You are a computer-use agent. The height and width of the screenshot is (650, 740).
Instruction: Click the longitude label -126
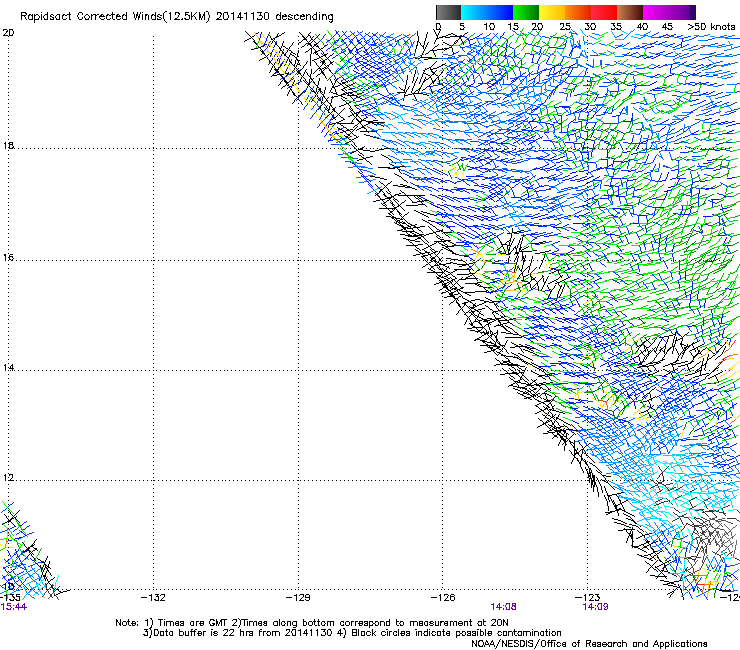coord(443,598)
